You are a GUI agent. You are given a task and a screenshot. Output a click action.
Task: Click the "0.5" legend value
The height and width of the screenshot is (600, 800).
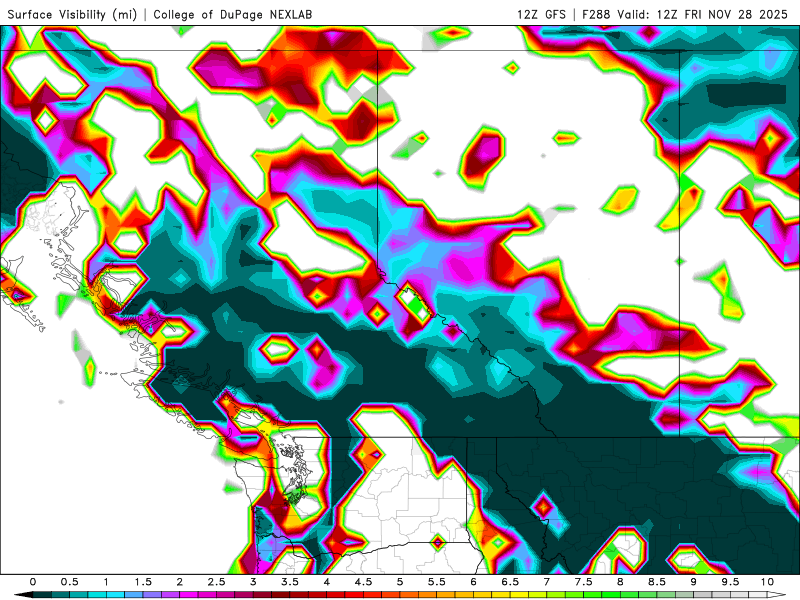[x=69, y=582]
